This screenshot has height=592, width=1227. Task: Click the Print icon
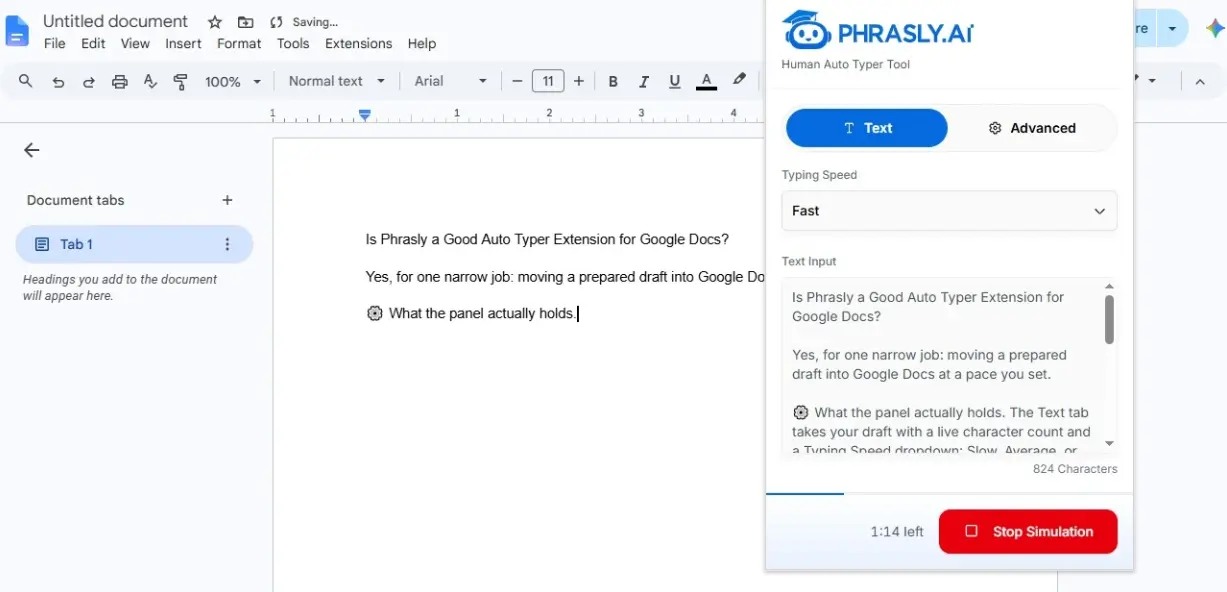click(120, 81)
